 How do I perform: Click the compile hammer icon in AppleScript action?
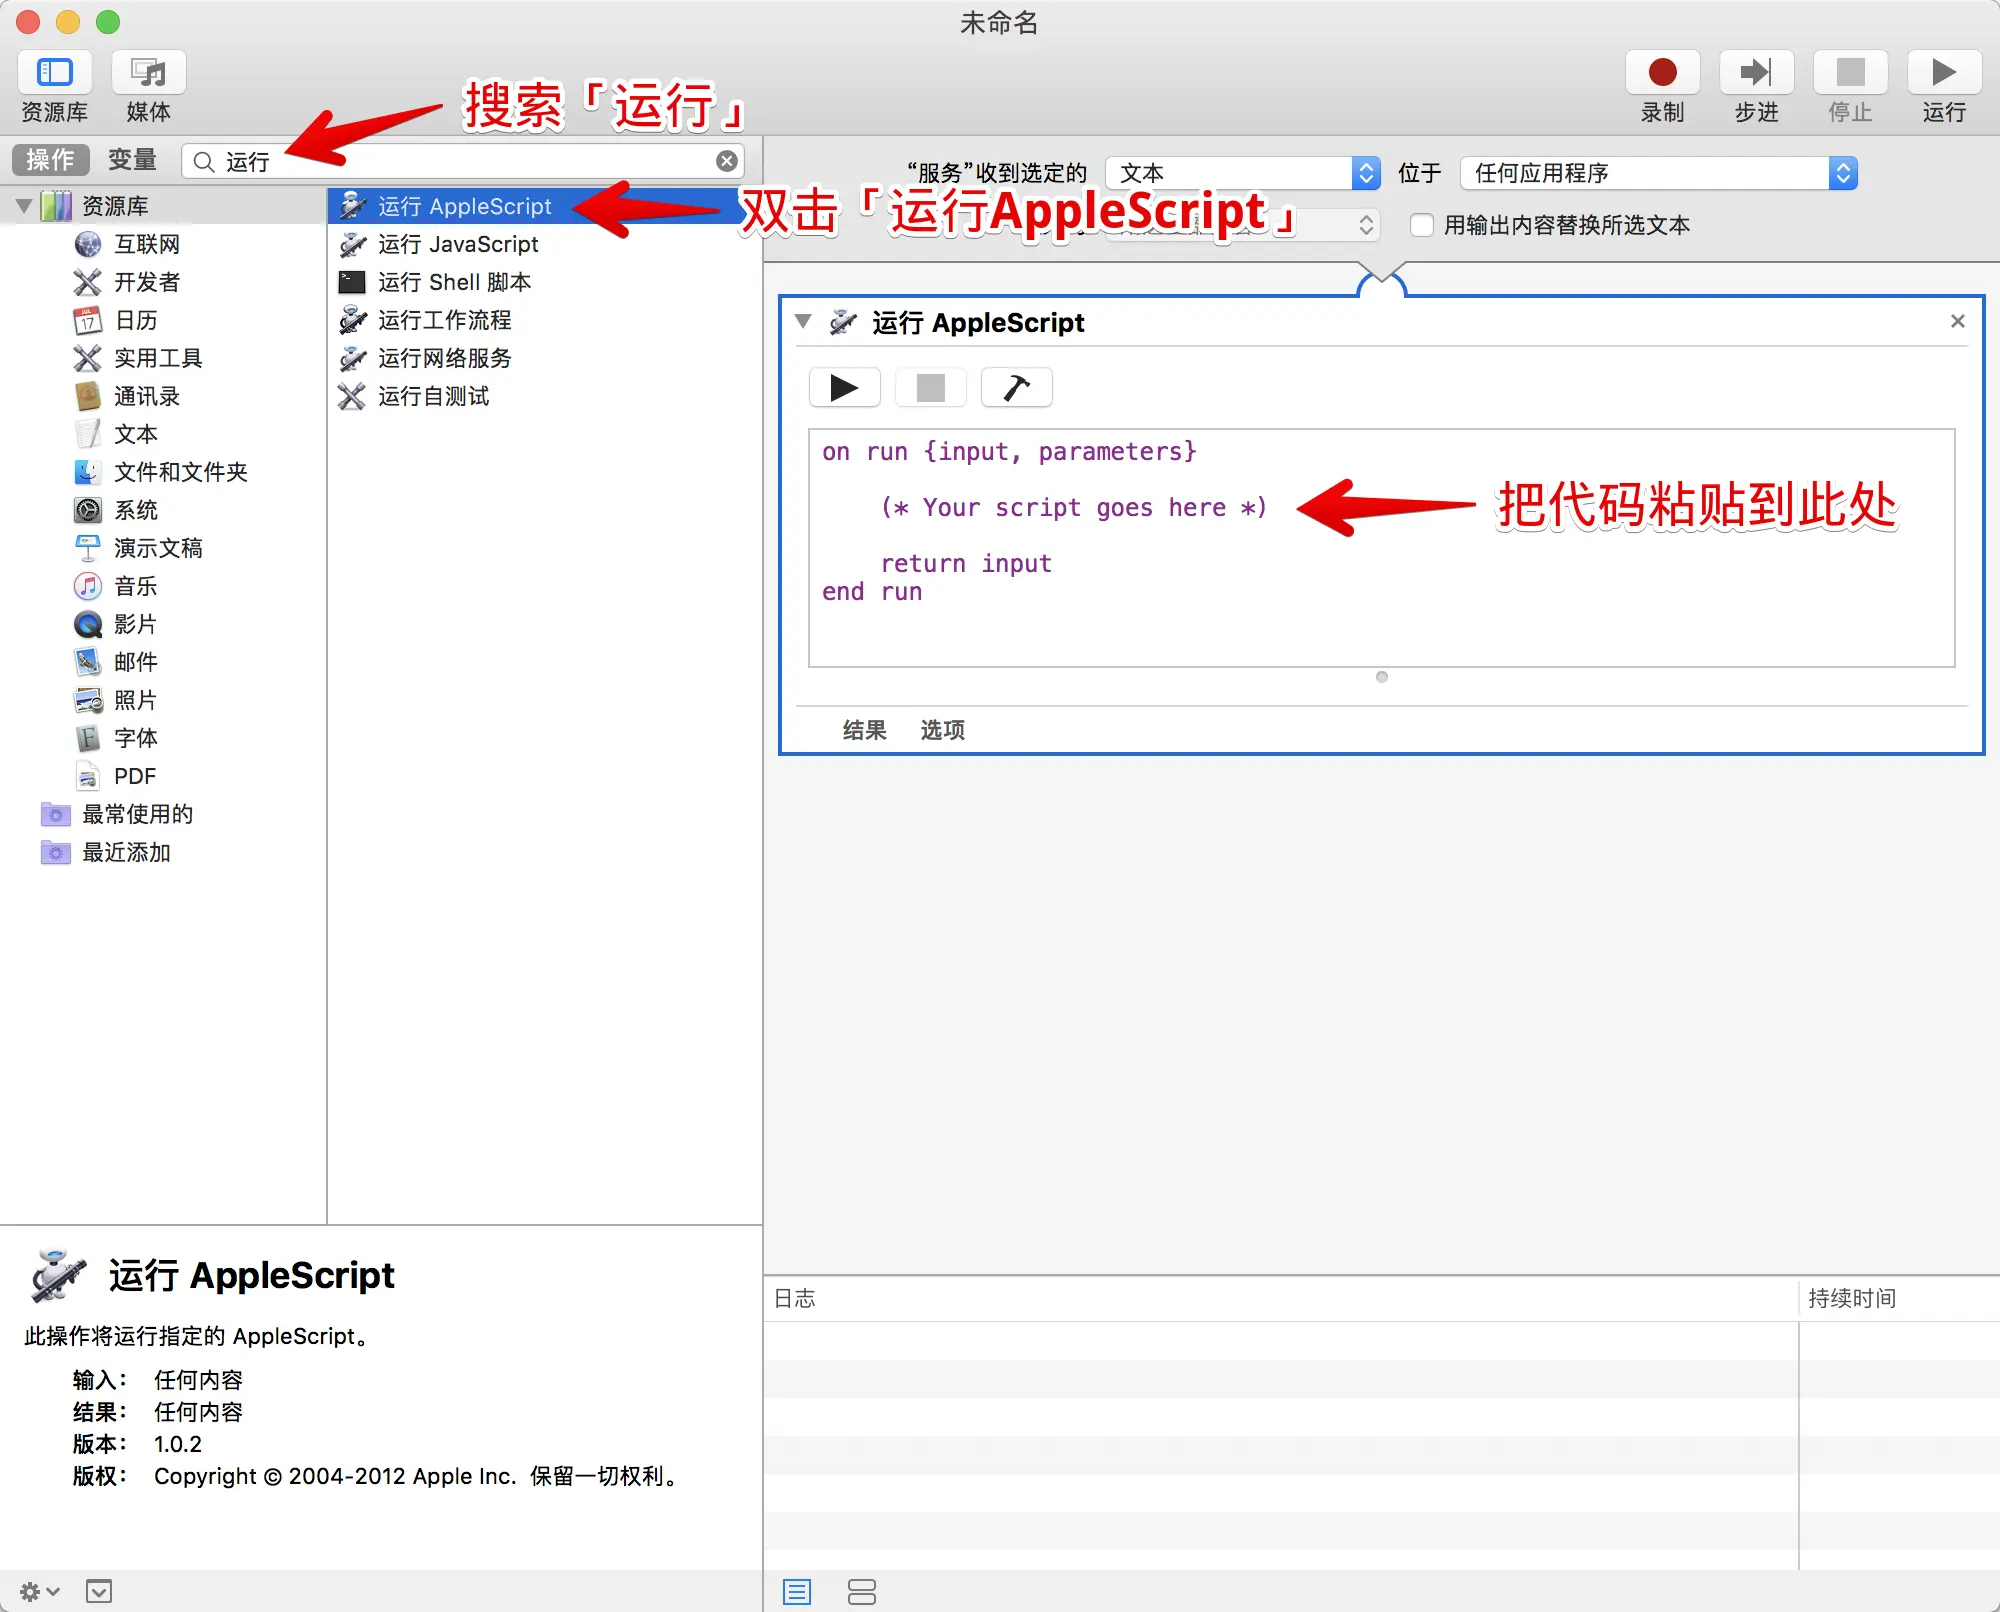pyautogui.click(x=1016, y=388)
